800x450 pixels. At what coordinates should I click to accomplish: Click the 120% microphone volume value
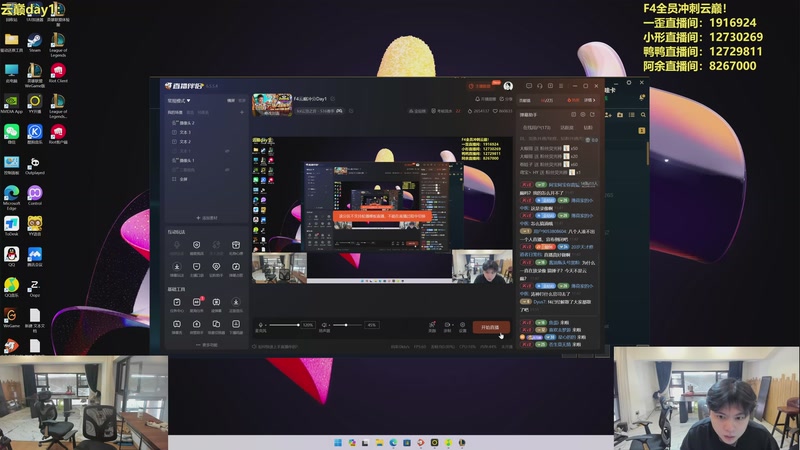[308, 325]
